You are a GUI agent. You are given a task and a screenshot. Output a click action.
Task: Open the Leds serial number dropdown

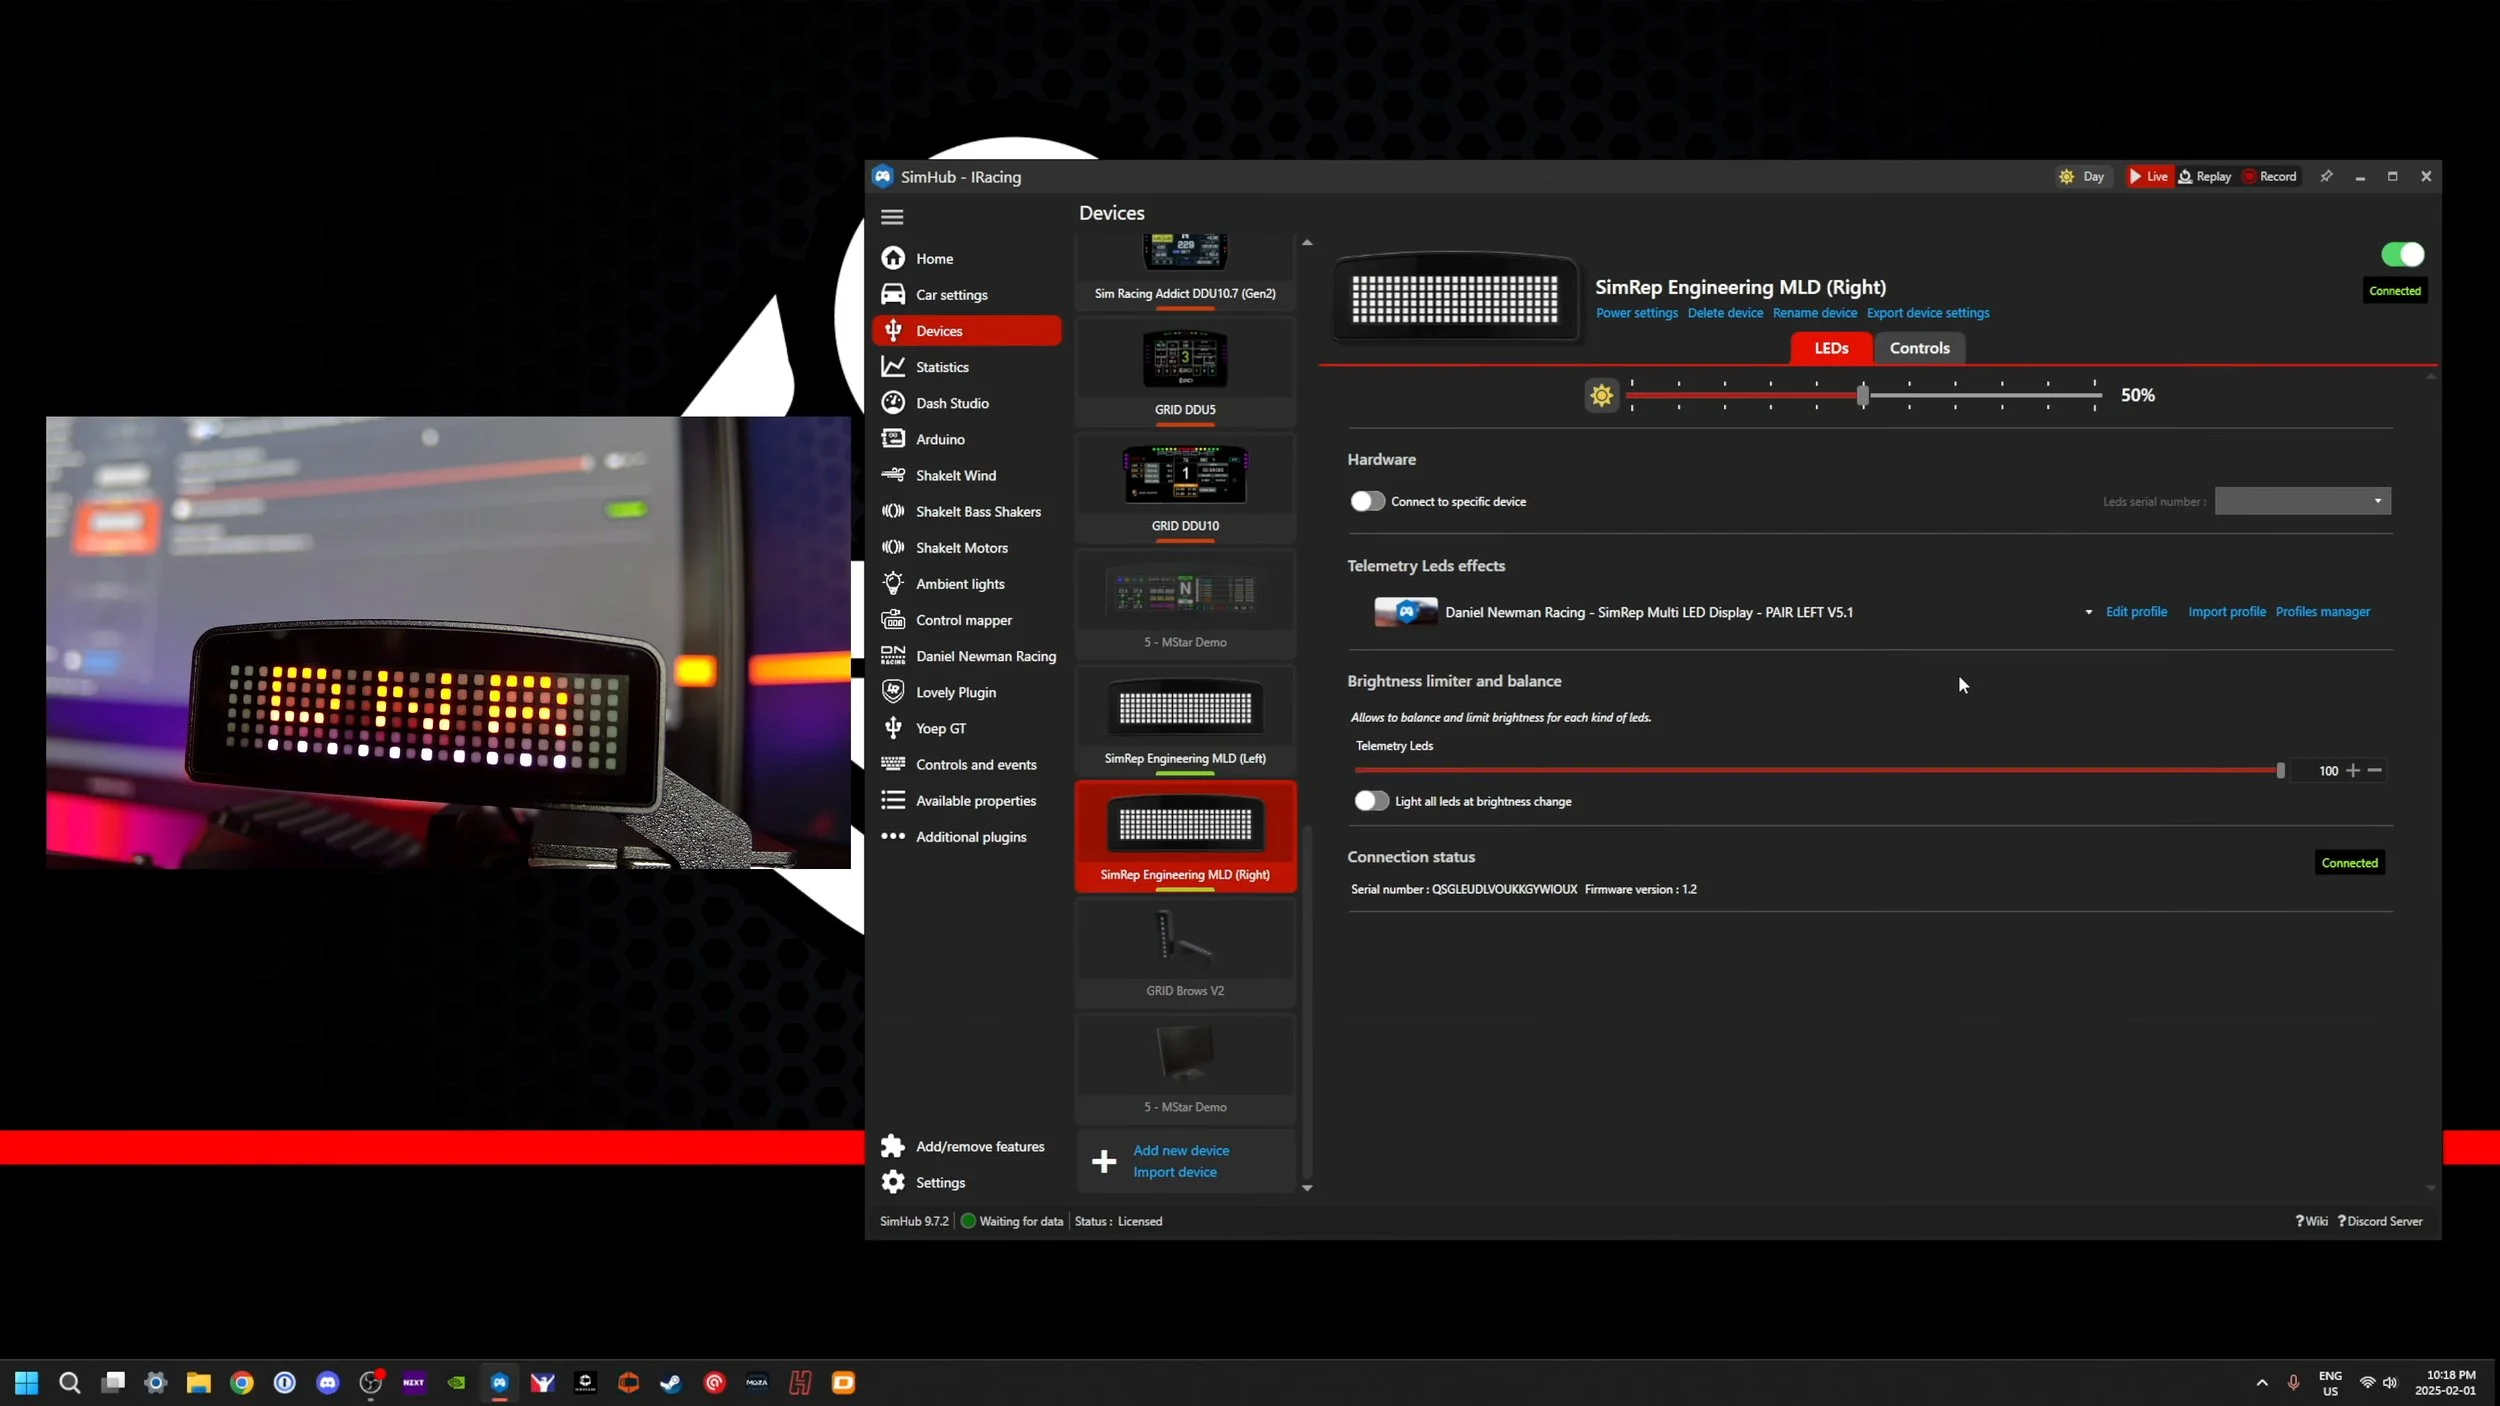(2302, 501)
